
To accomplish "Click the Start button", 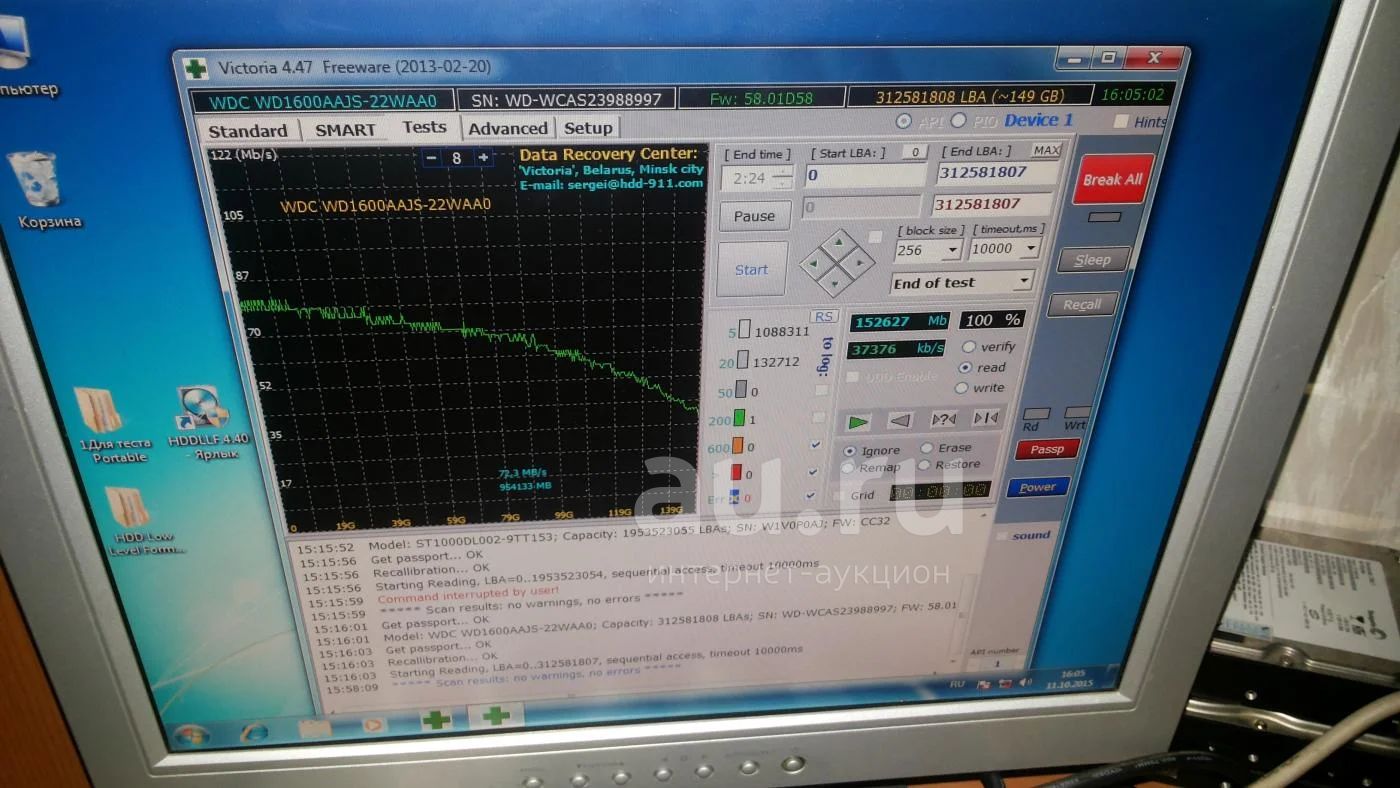I will pos(751,269).
